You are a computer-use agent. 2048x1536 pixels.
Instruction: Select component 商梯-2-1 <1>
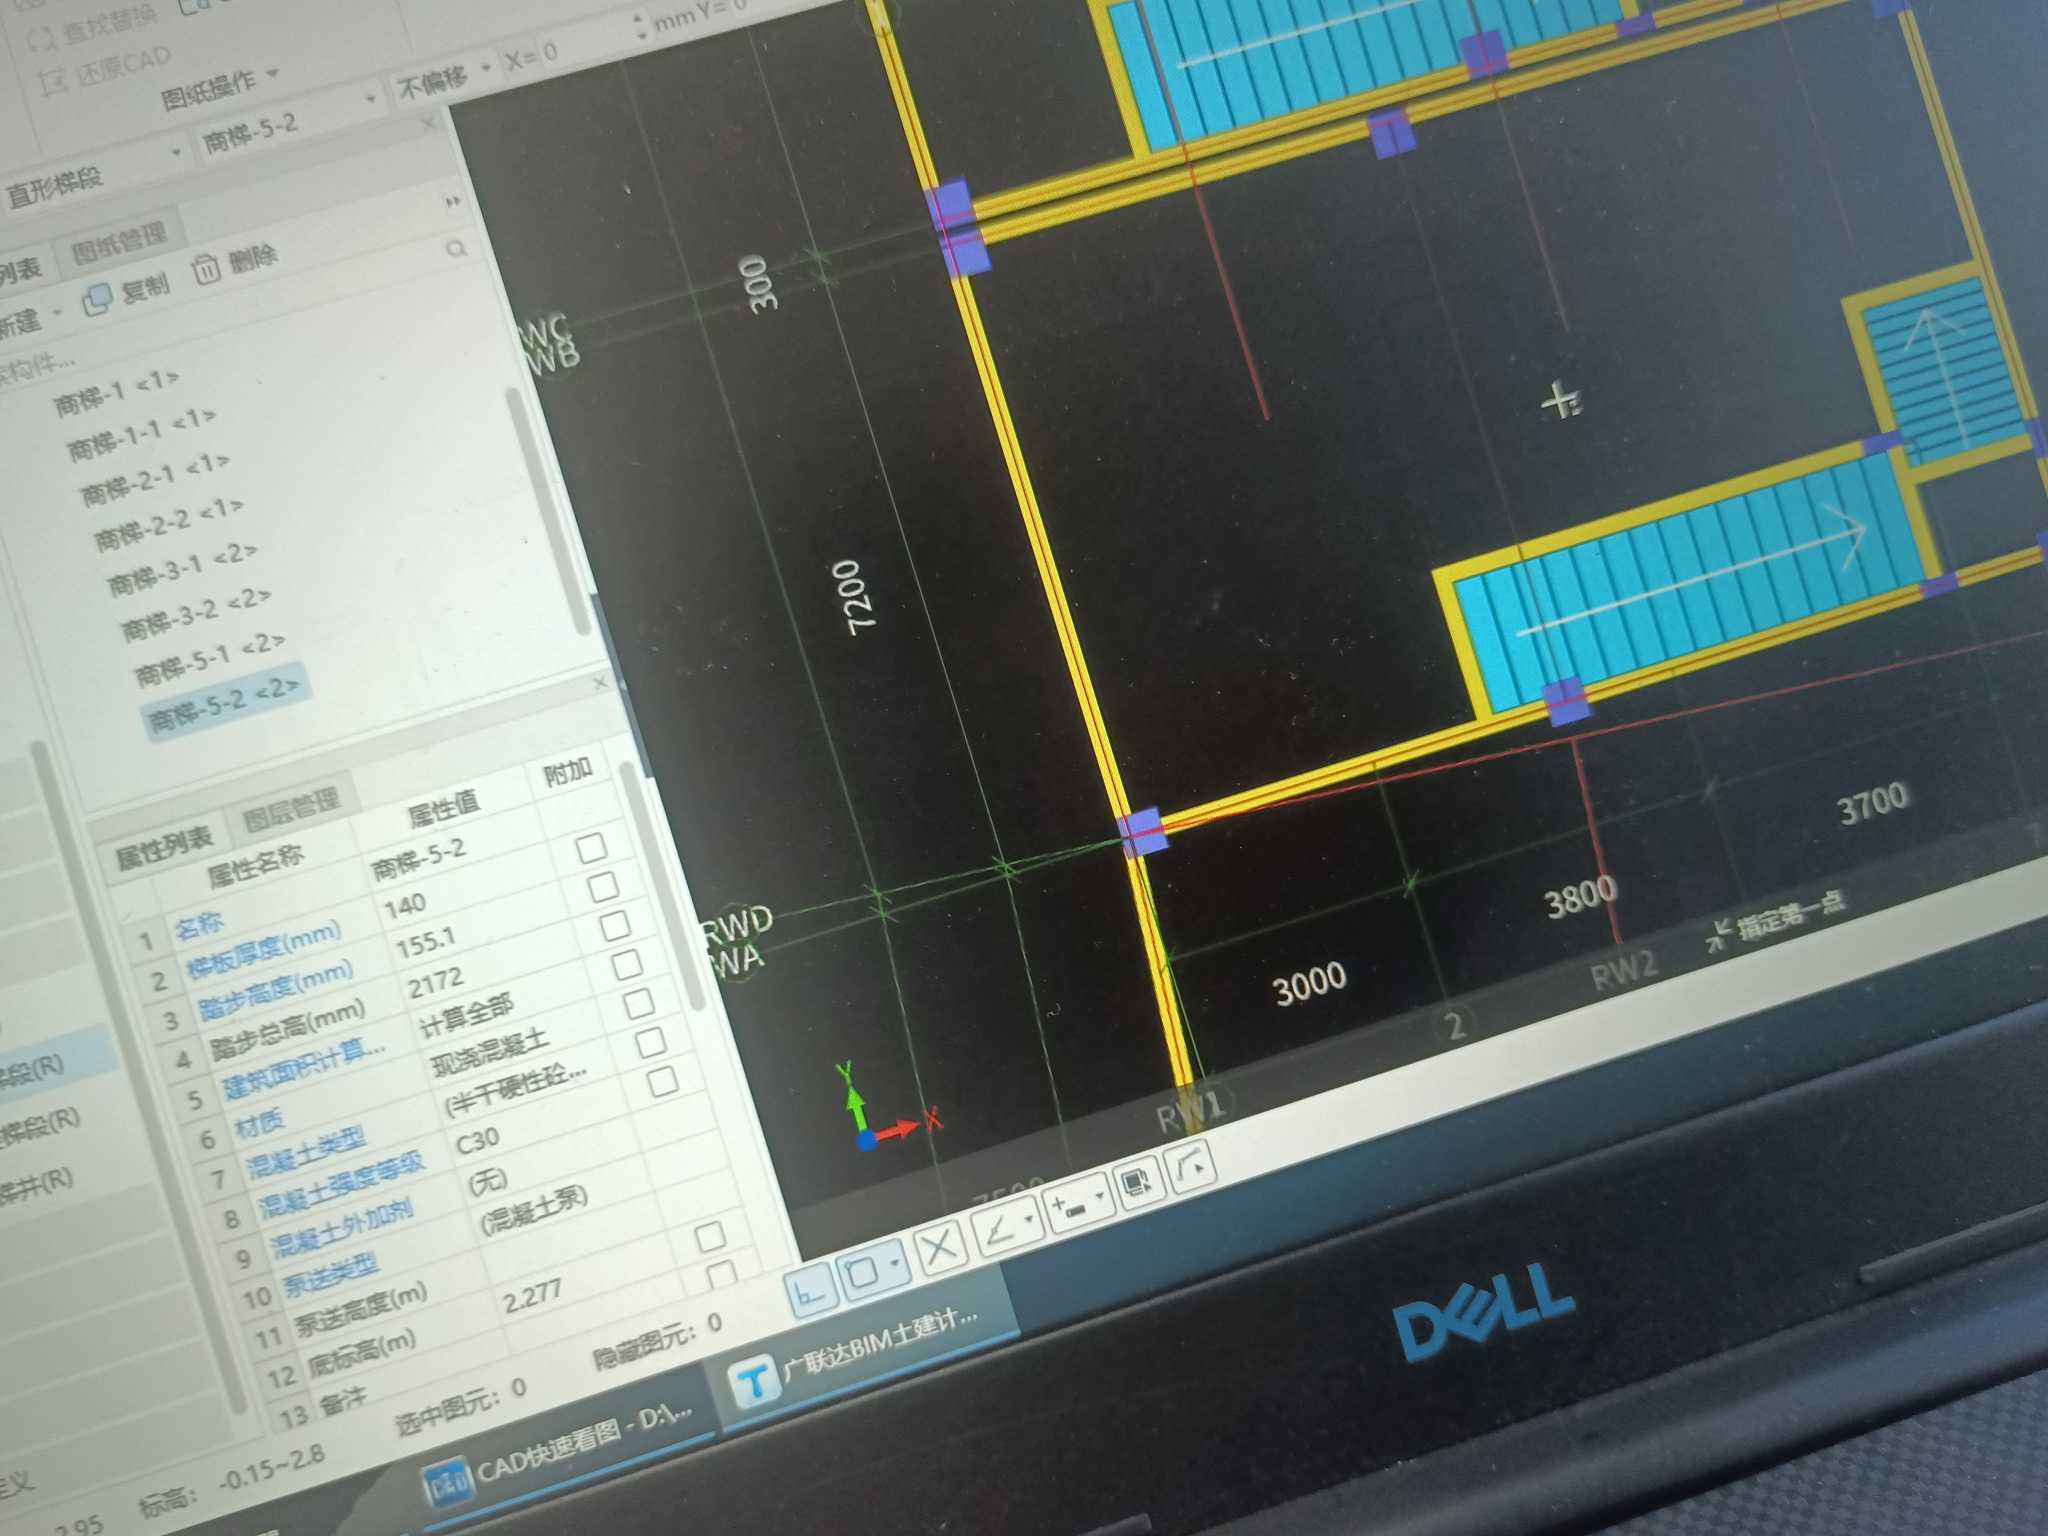(155, 478)
